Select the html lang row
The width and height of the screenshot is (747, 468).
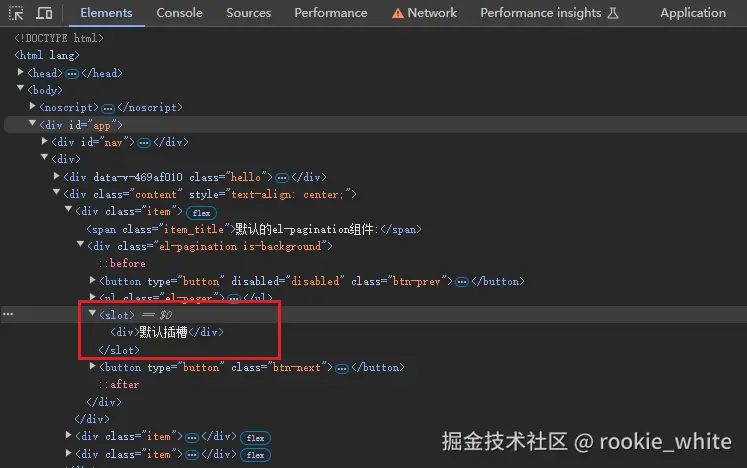tap(47, 55)
